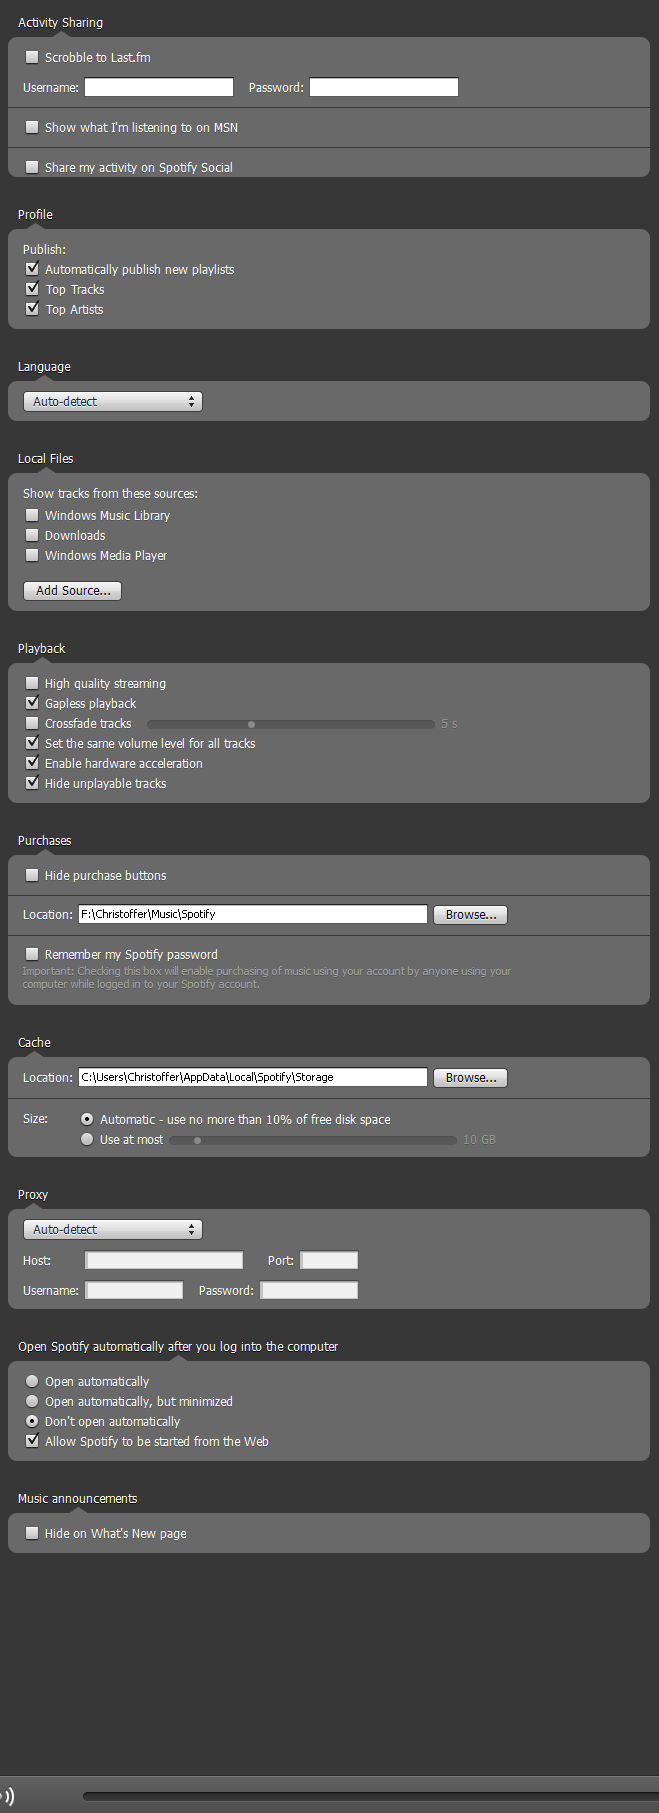Screen dimensions: 659x1813
Task: Toggle Set the same volume level for all tracks
Action: [x=32, y=743]
